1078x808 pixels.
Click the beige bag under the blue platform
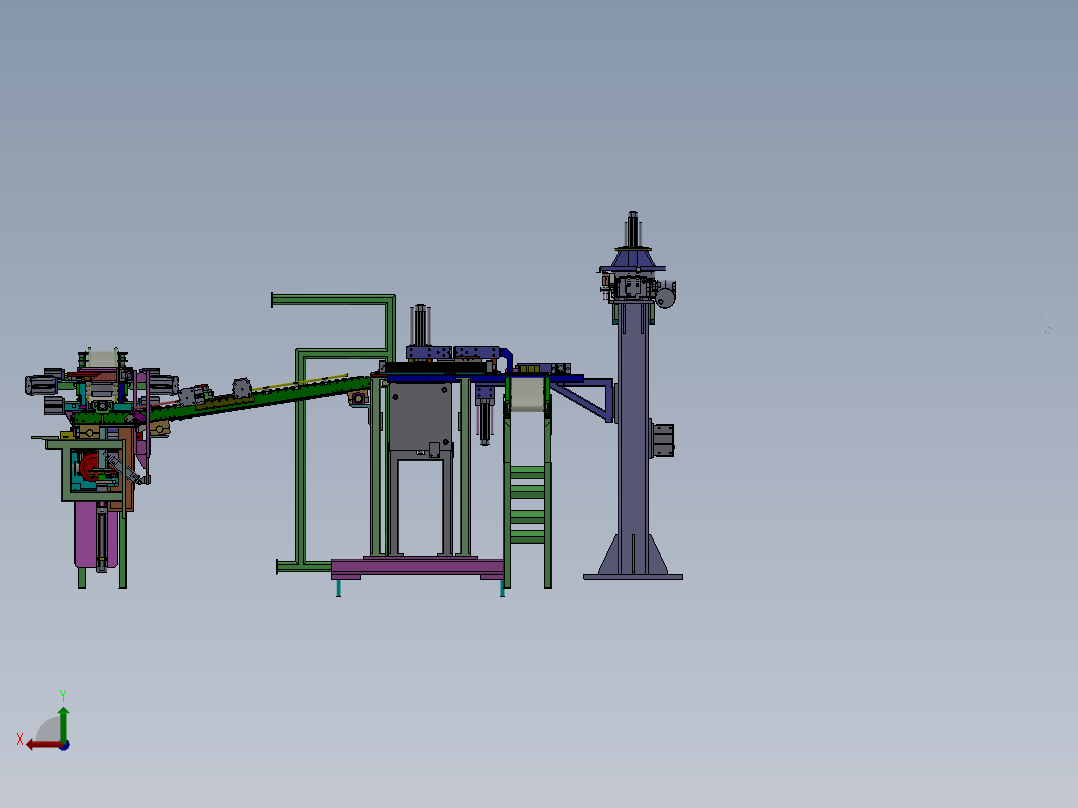click(x=527, y=393)
